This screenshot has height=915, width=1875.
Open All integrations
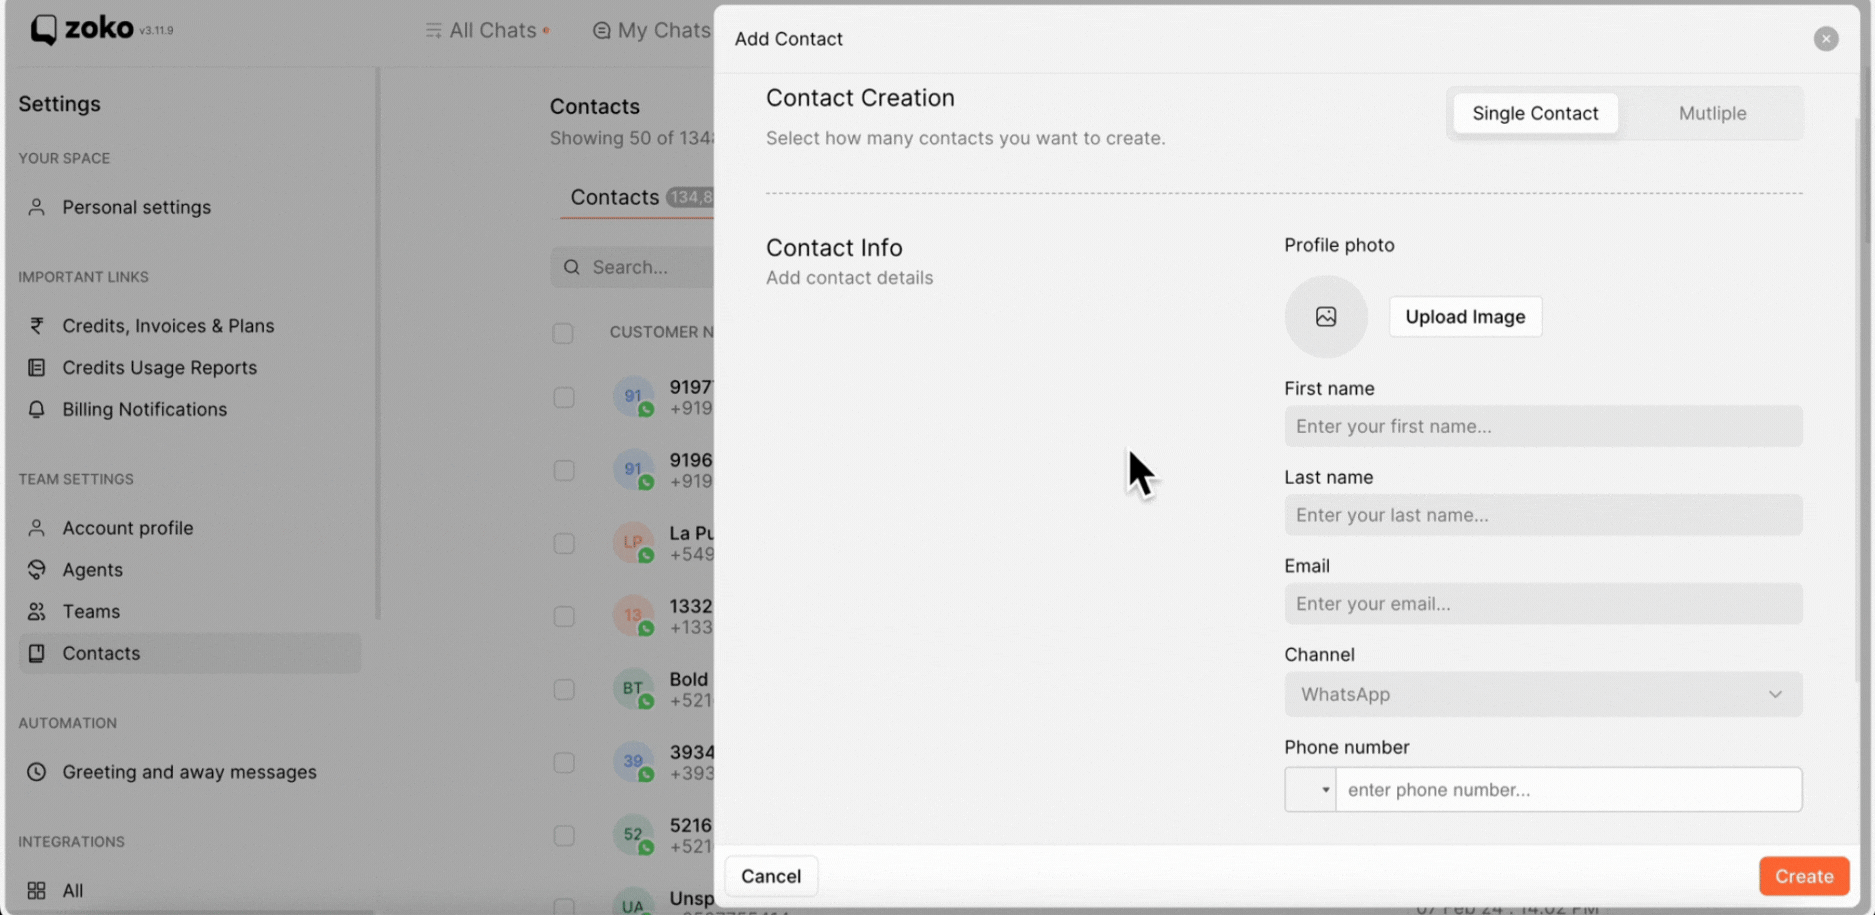[73, 890]
